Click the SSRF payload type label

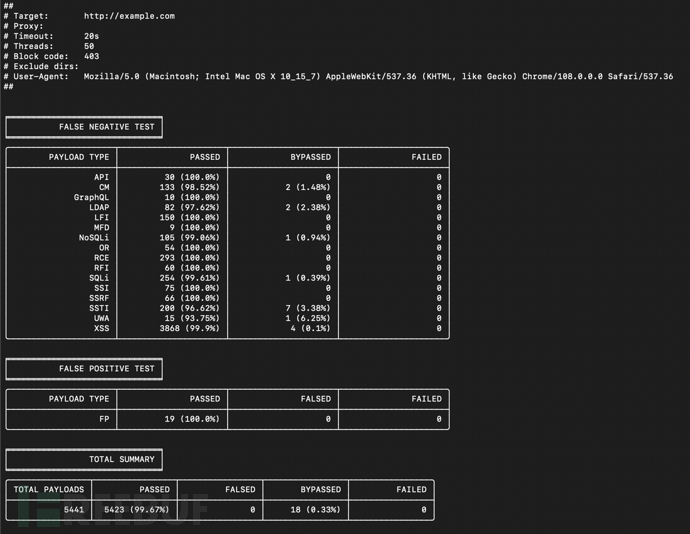pos(99,299)
